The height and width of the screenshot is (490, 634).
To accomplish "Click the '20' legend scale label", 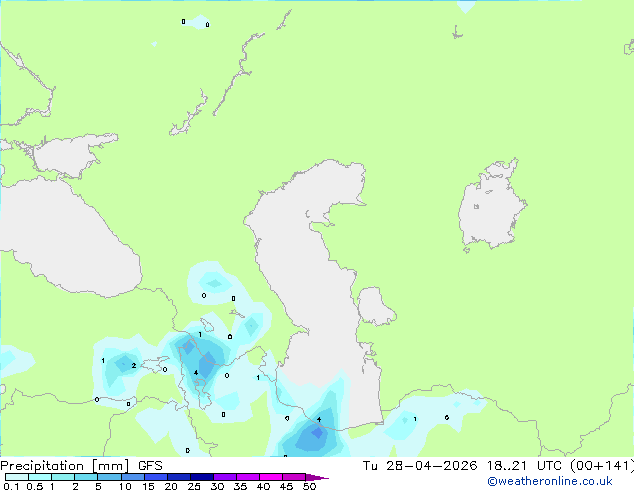I will [171, 486].
